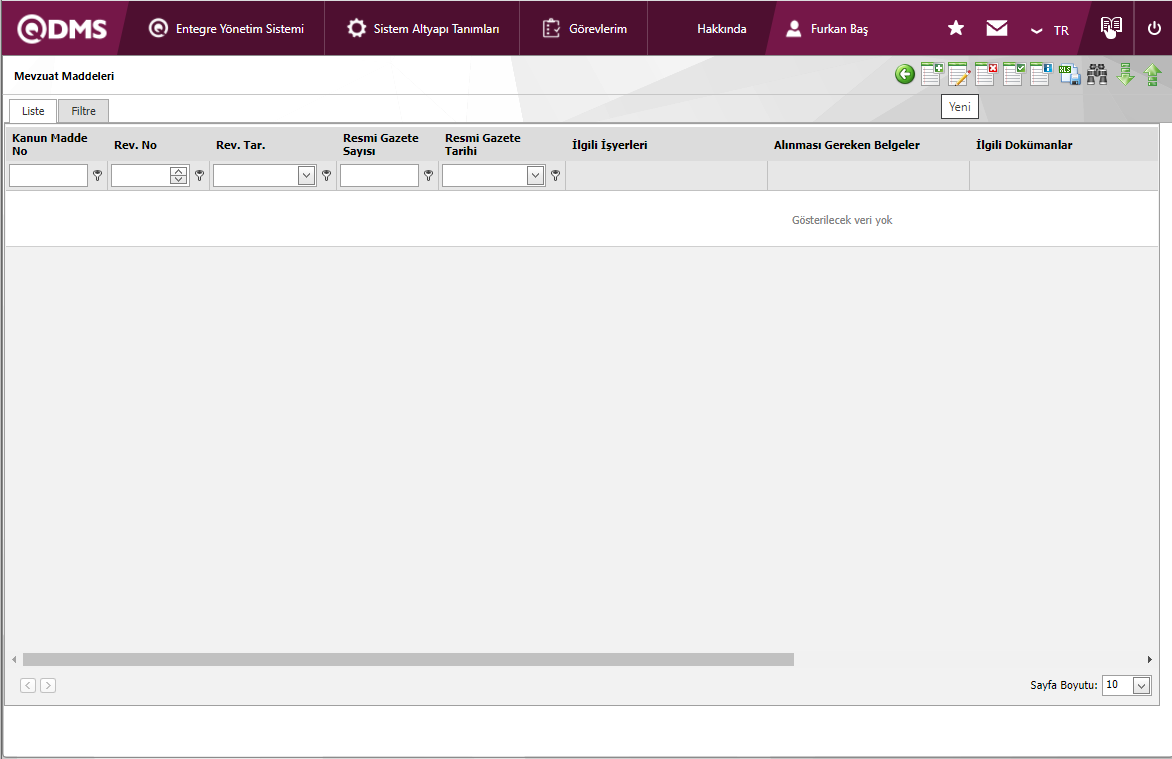Click filter icon for Resmi Gazete Sayısı
The height and width of the screenshot is (759, 1172).
click(x=428, y=175)
